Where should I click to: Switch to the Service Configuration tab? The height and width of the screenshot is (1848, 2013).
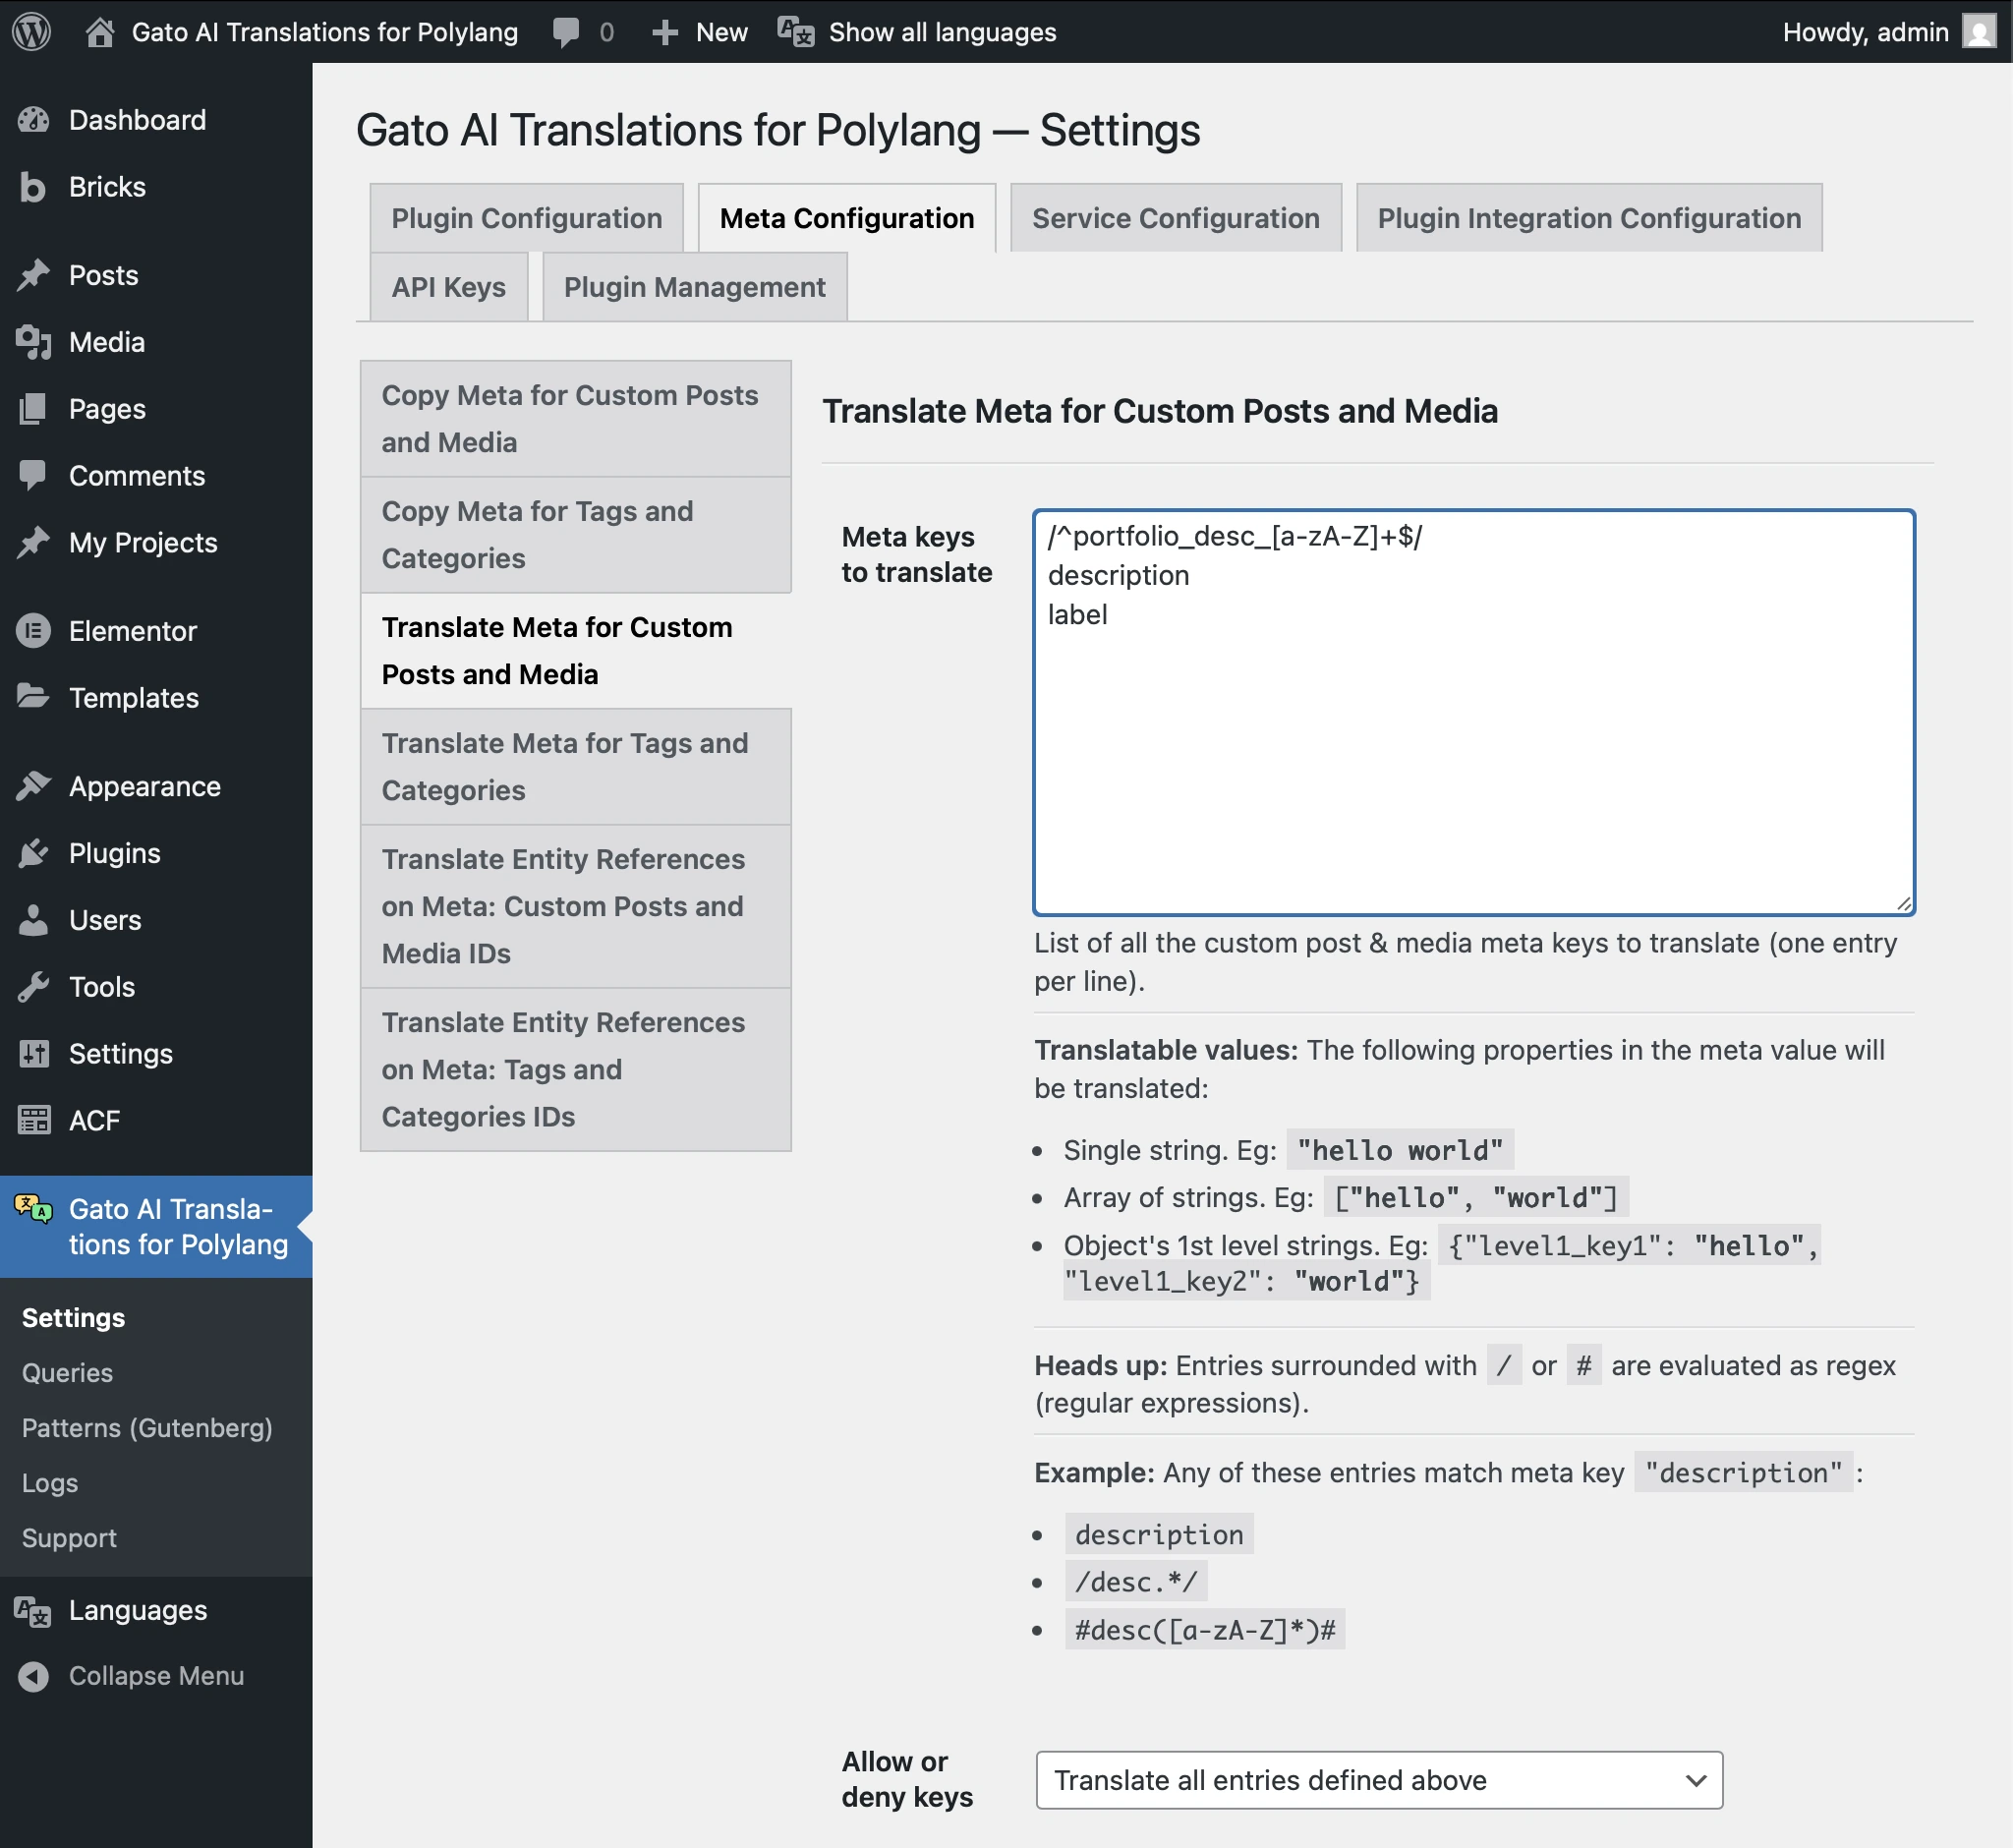coord(1175,217)
